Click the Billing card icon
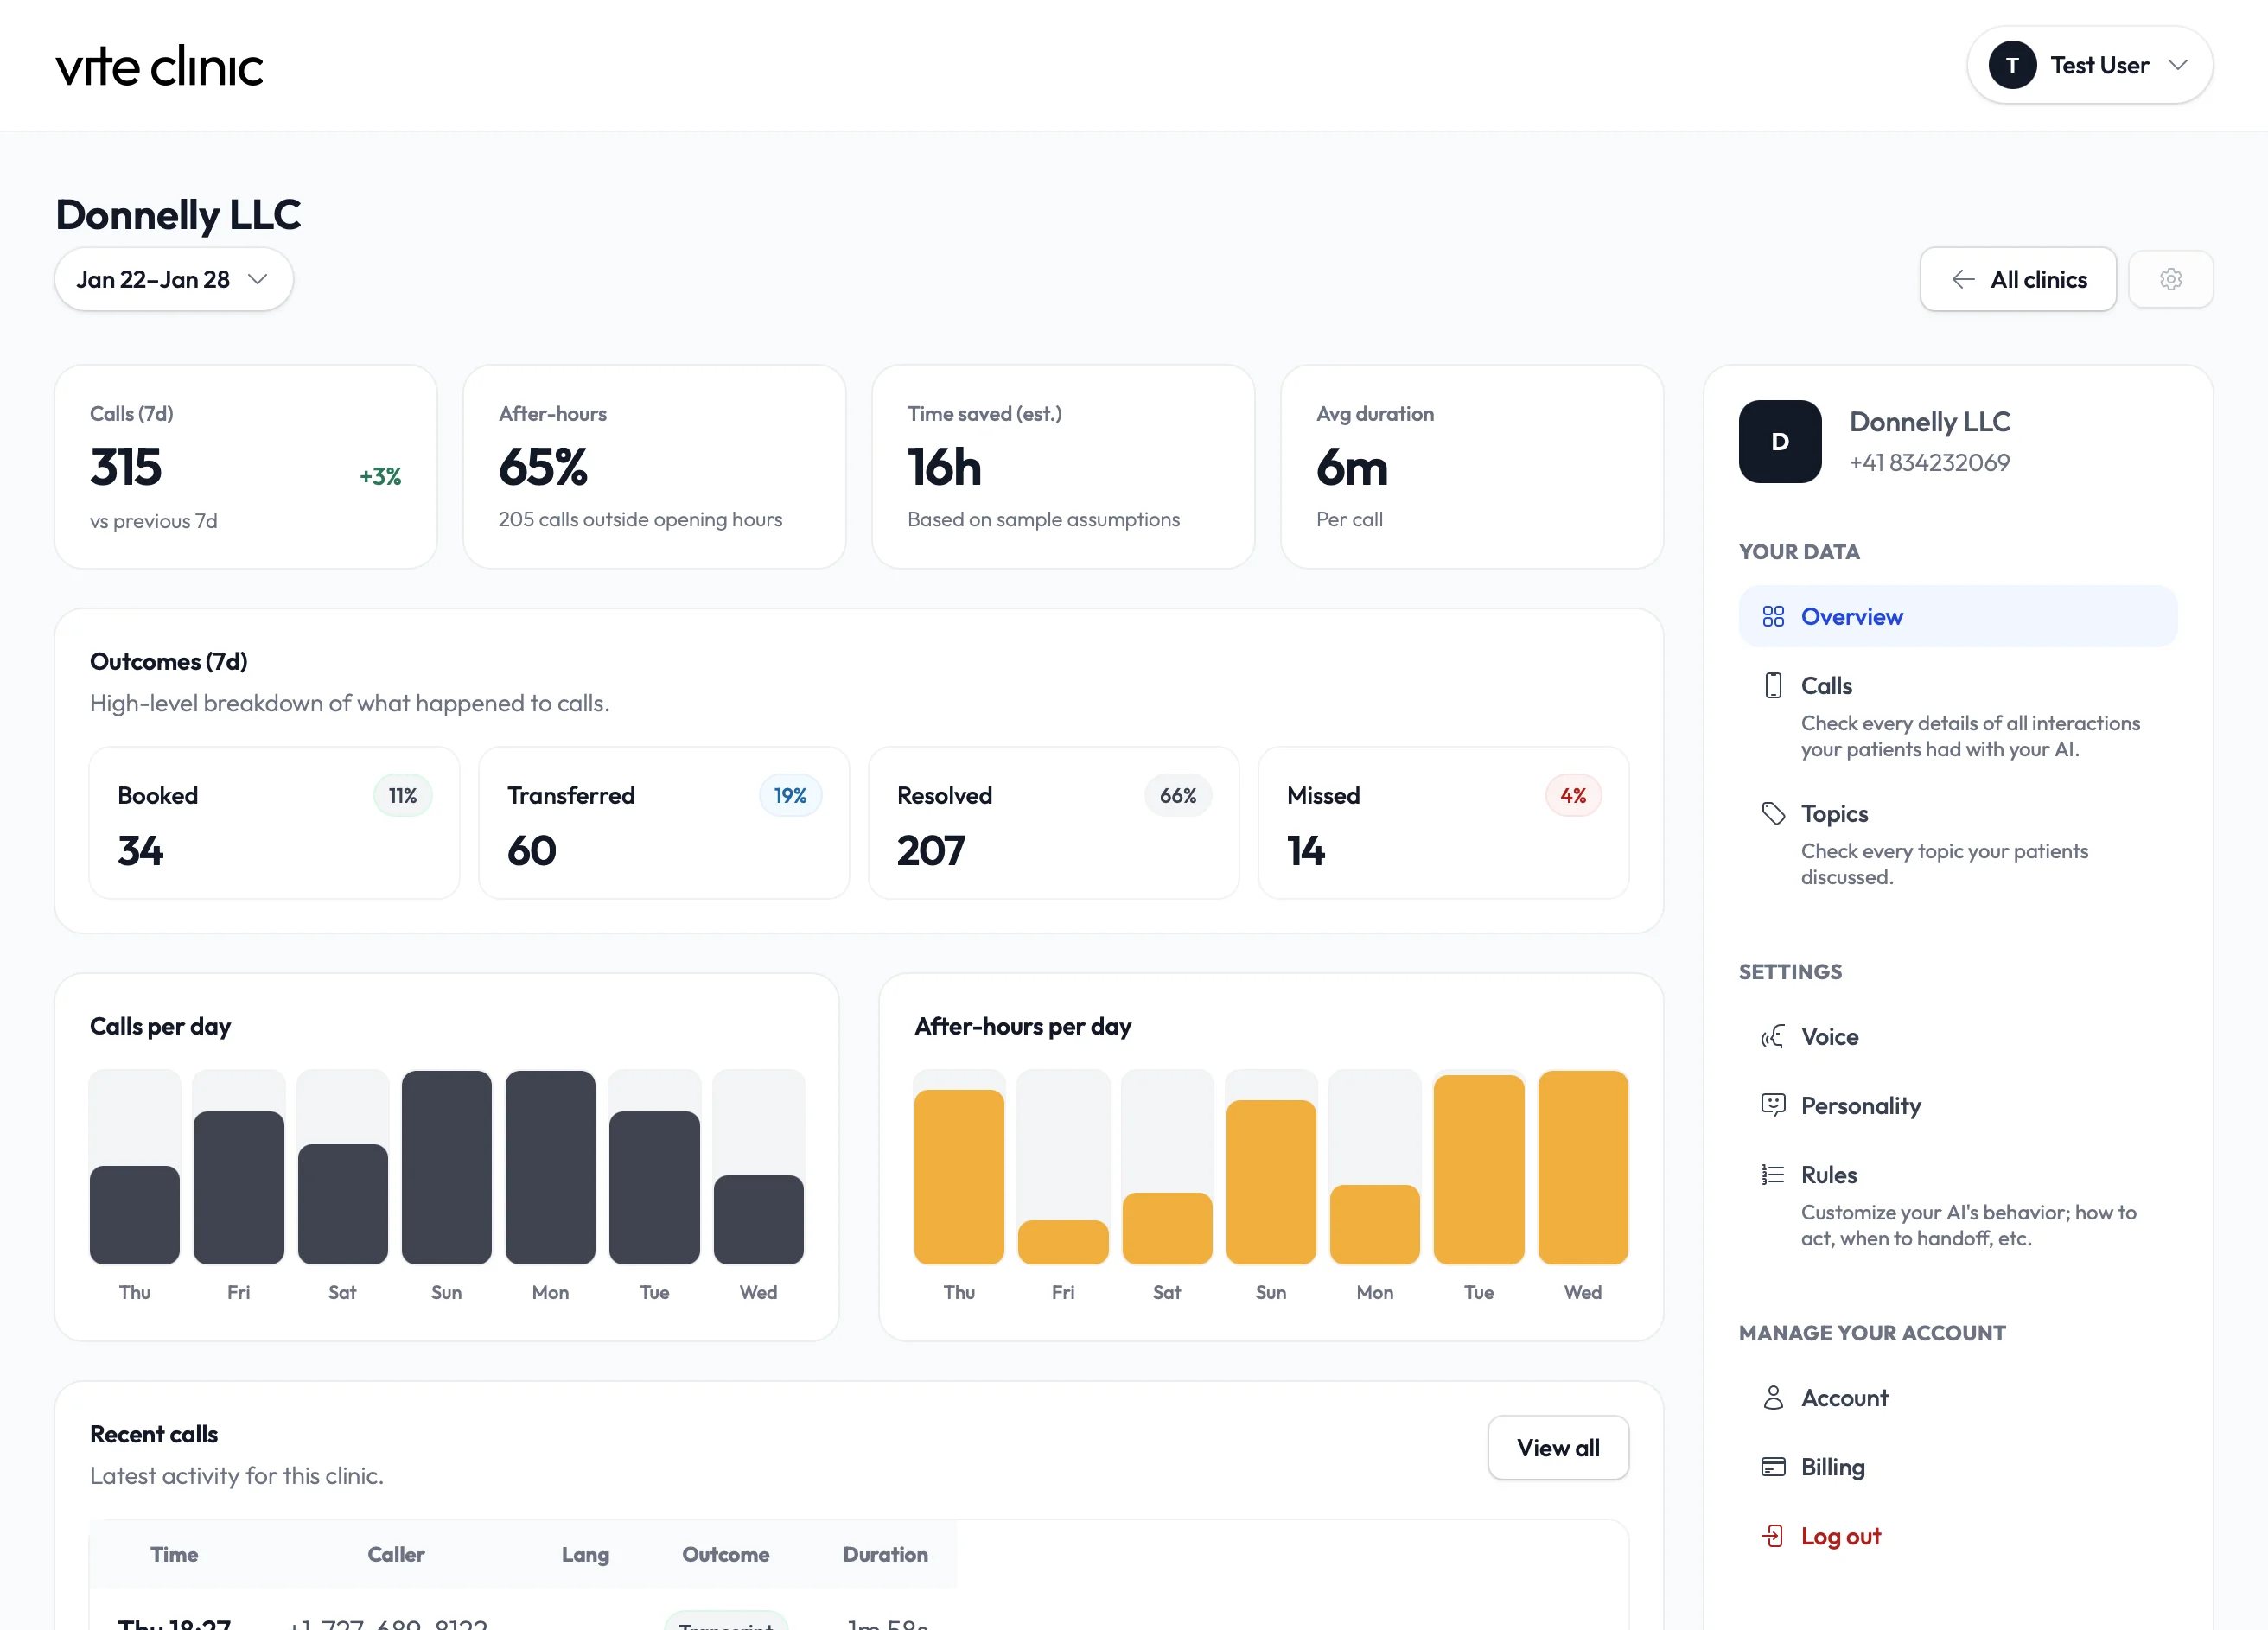The width and height of the screenshot is (2268, 1630). tap(1773, 1467)
